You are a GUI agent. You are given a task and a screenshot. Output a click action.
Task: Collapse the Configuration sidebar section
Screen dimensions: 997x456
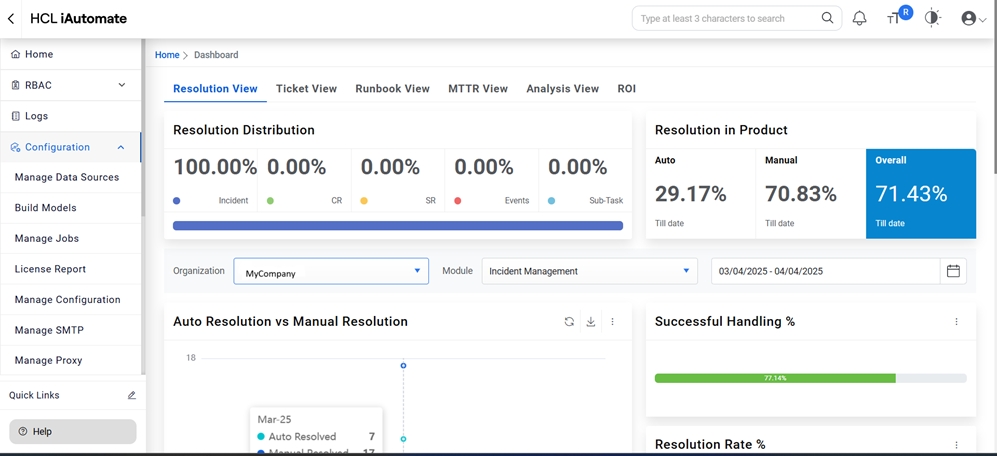121,147
